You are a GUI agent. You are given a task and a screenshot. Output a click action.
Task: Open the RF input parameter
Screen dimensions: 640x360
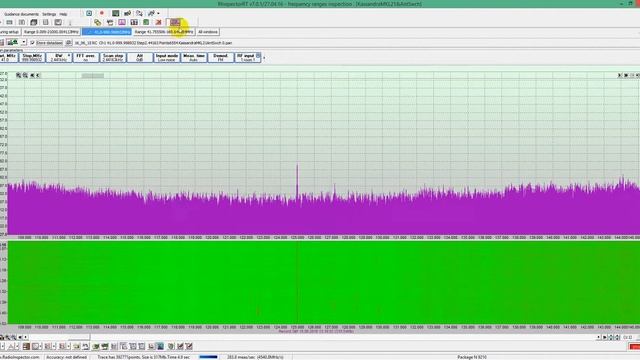(x=248, y=58)
